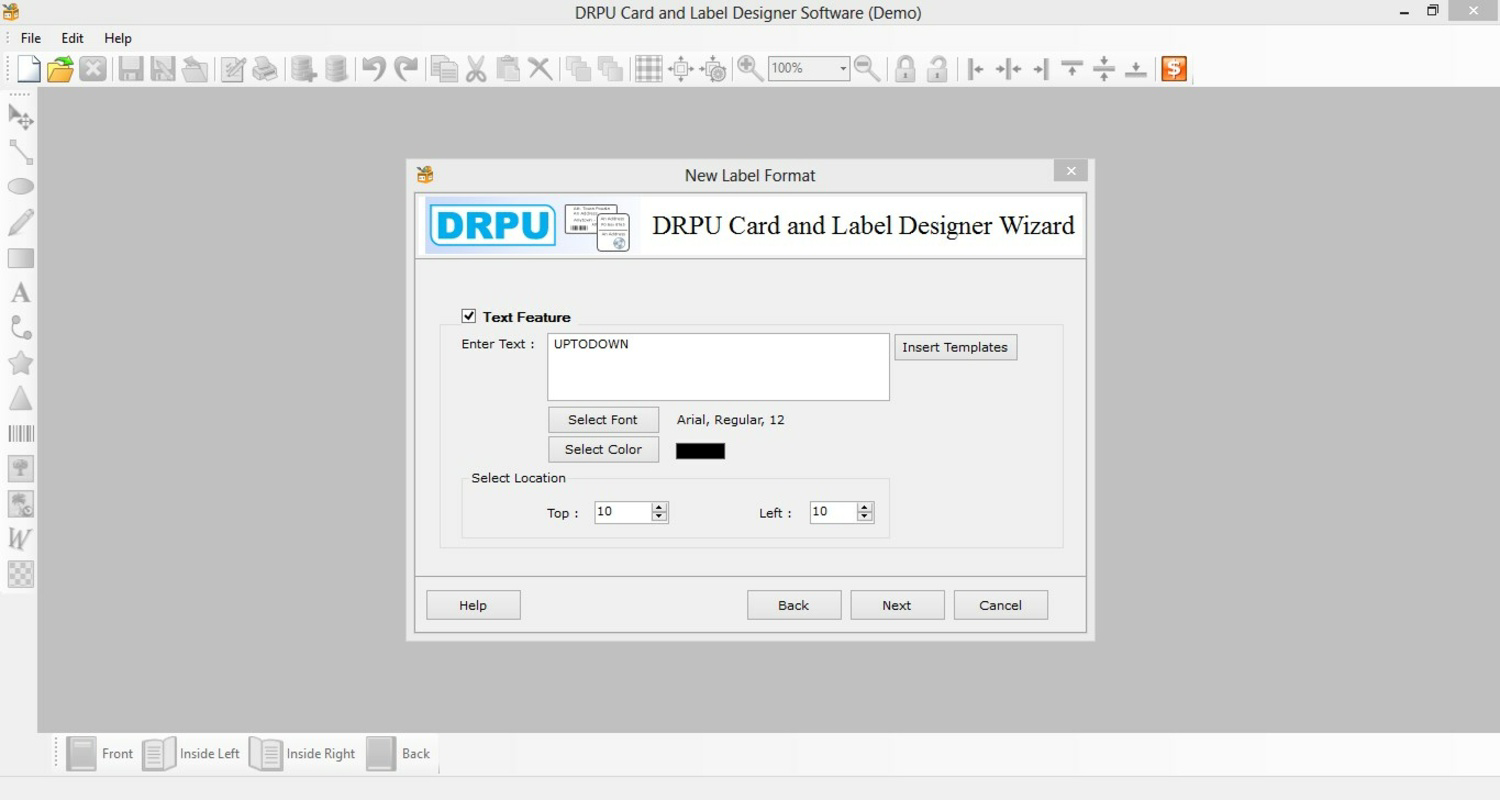
Task: Click the orange dollar sign icon
Action: [1174, 68]
